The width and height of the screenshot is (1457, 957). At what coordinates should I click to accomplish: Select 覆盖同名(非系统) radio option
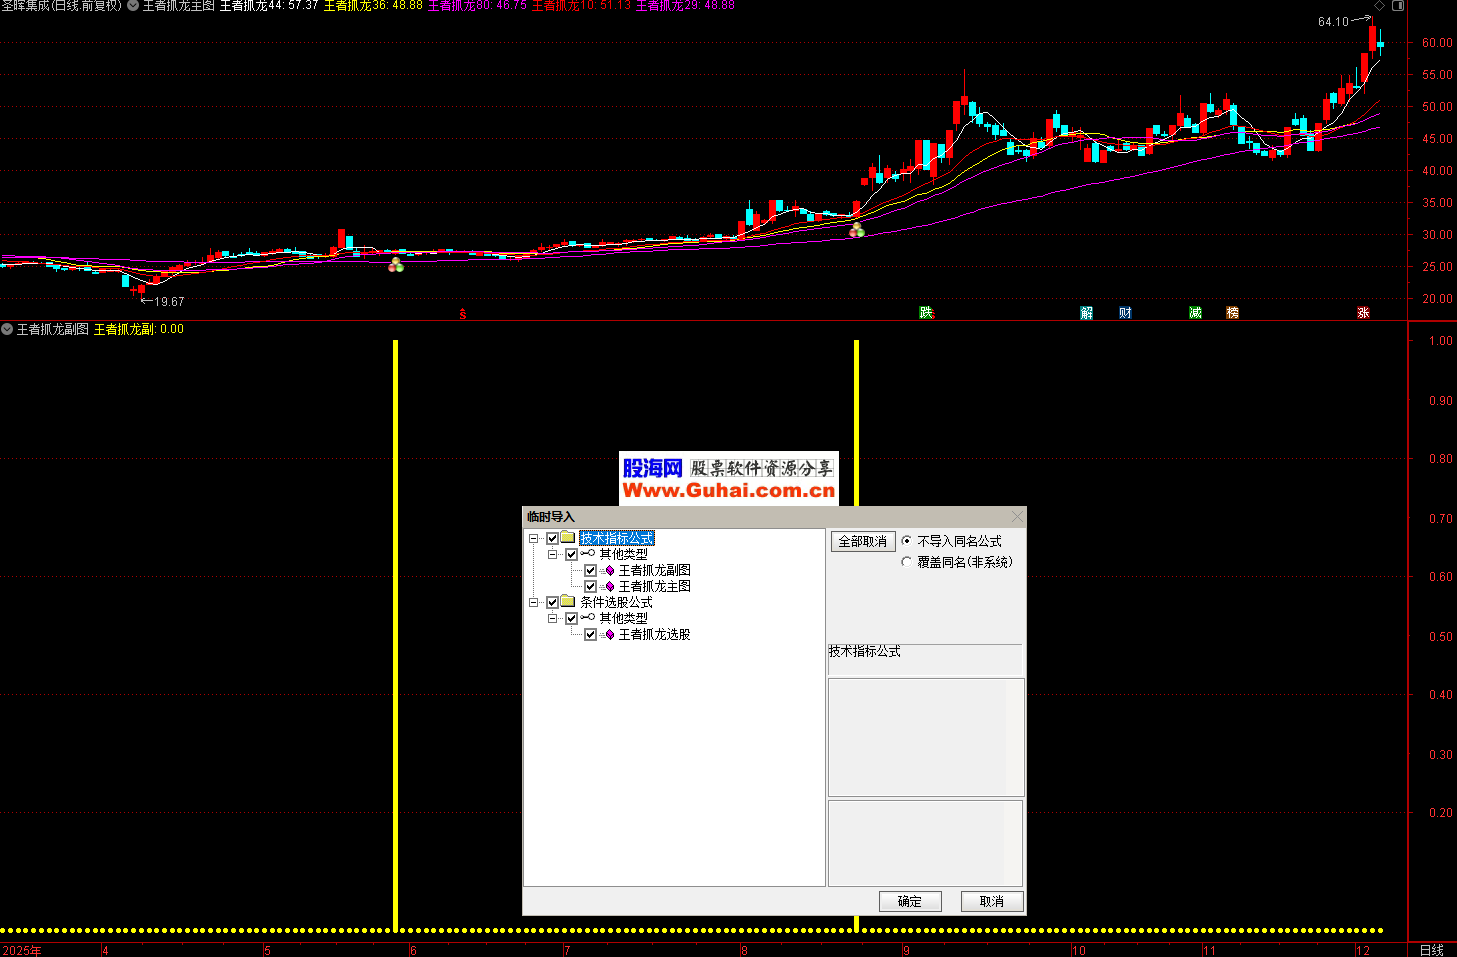[907, 562]
